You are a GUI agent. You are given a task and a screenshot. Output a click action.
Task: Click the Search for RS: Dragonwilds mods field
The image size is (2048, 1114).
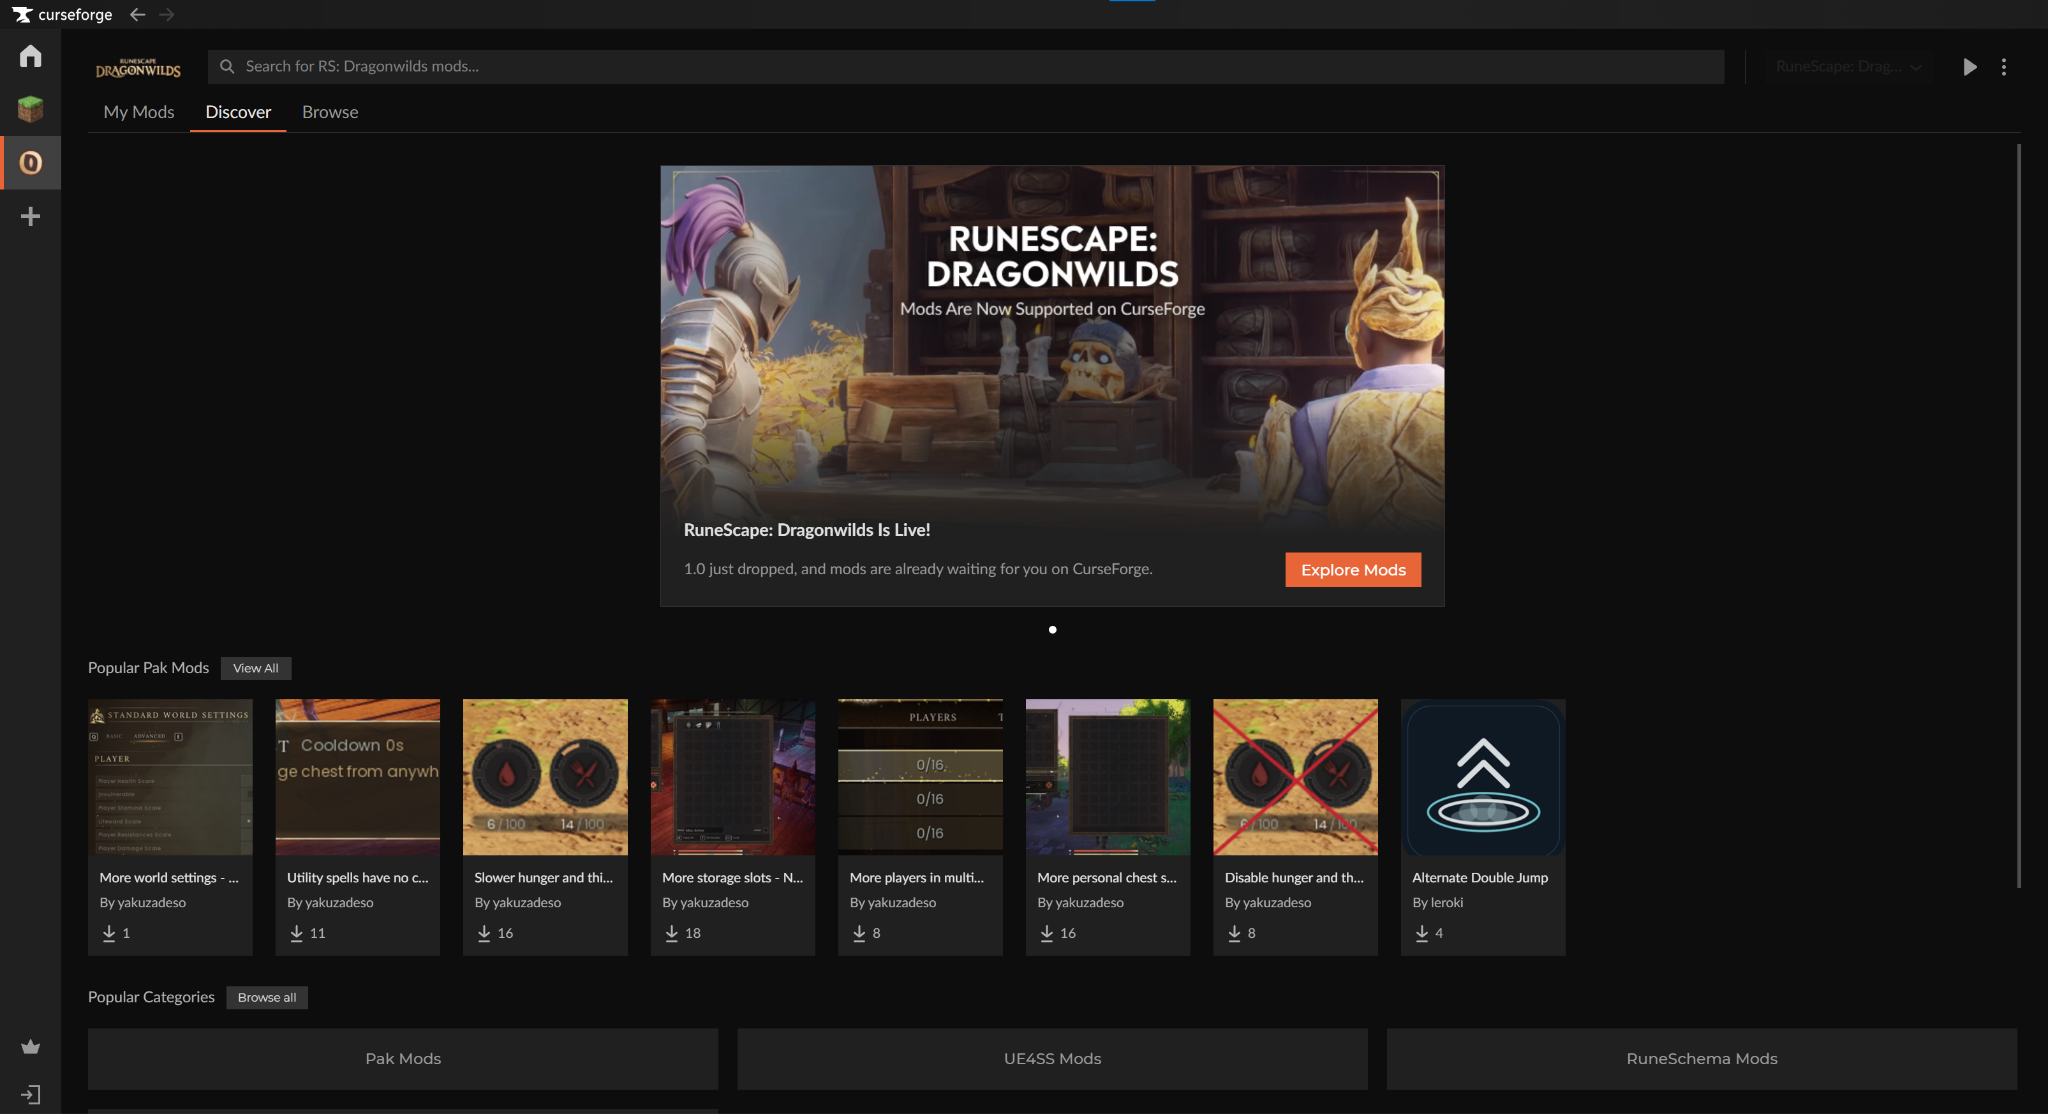click(966, 67)
